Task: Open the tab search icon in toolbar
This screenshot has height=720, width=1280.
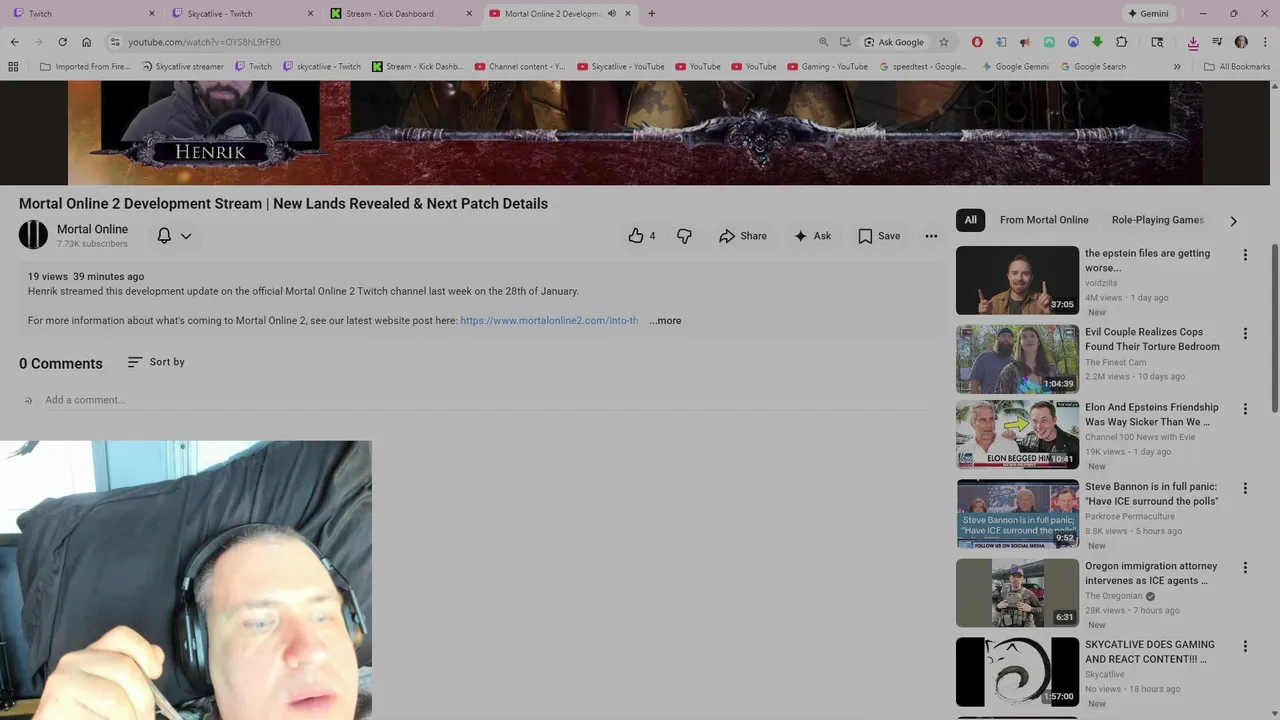Action: [x=1157, y=42]
